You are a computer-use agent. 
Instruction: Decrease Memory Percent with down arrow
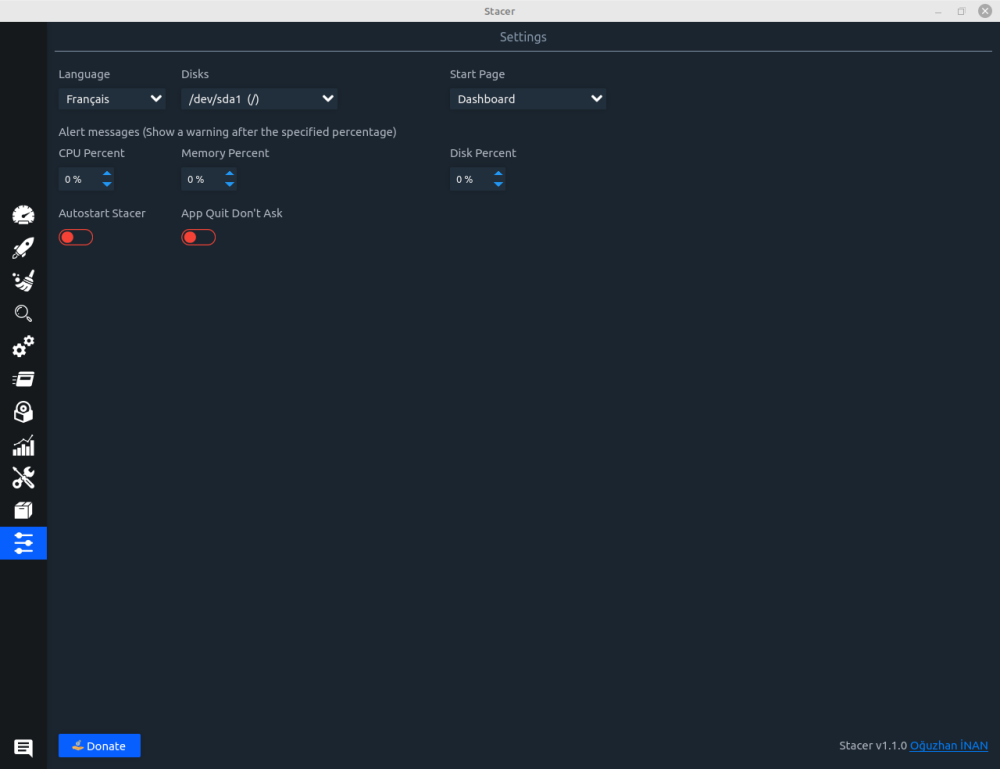[230, 184]
